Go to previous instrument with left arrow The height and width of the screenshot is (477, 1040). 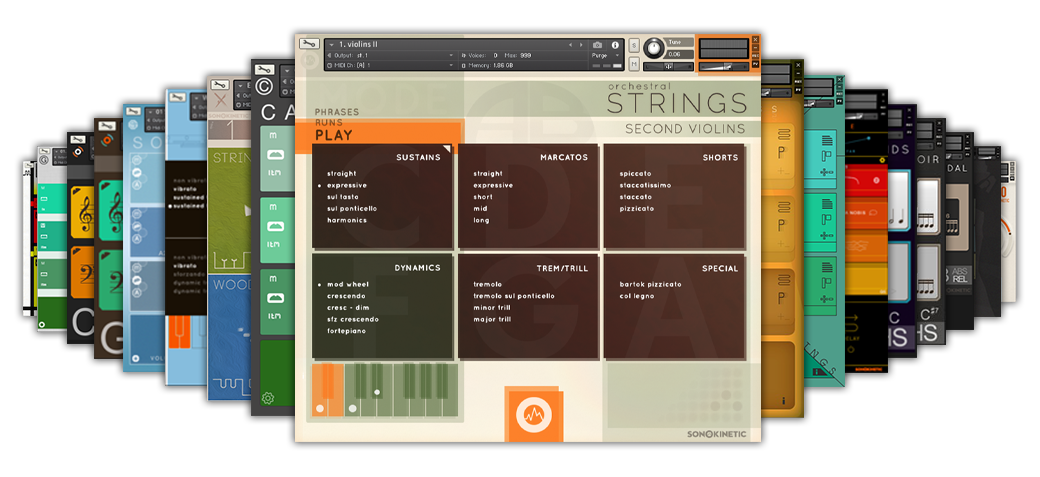coord(570,45)
